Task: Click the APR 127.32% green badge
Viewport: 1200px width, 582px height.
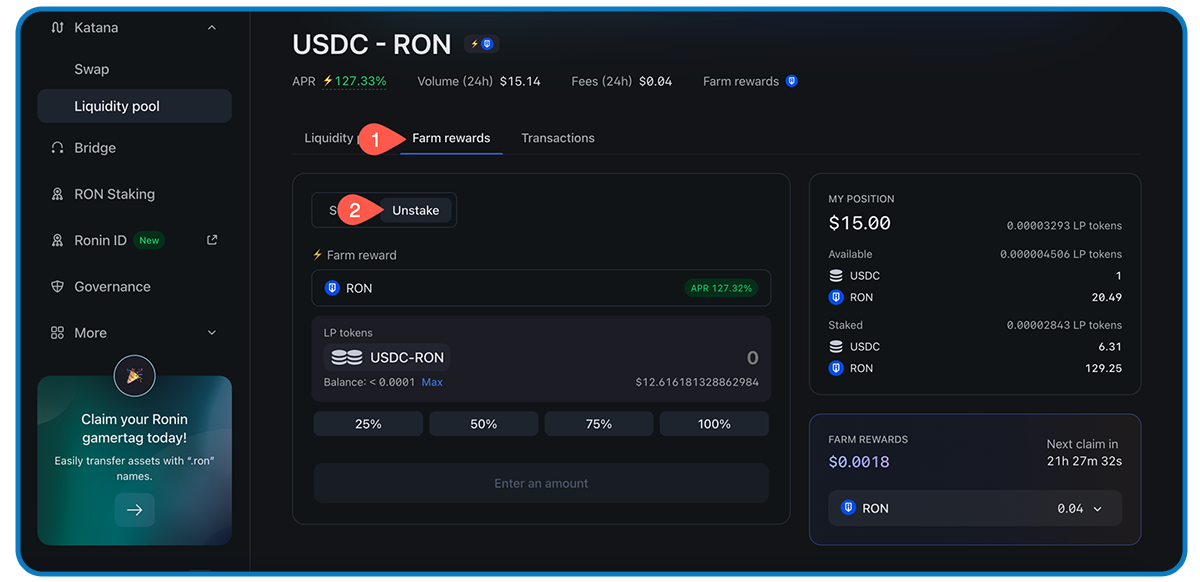Action: [721, 288]
